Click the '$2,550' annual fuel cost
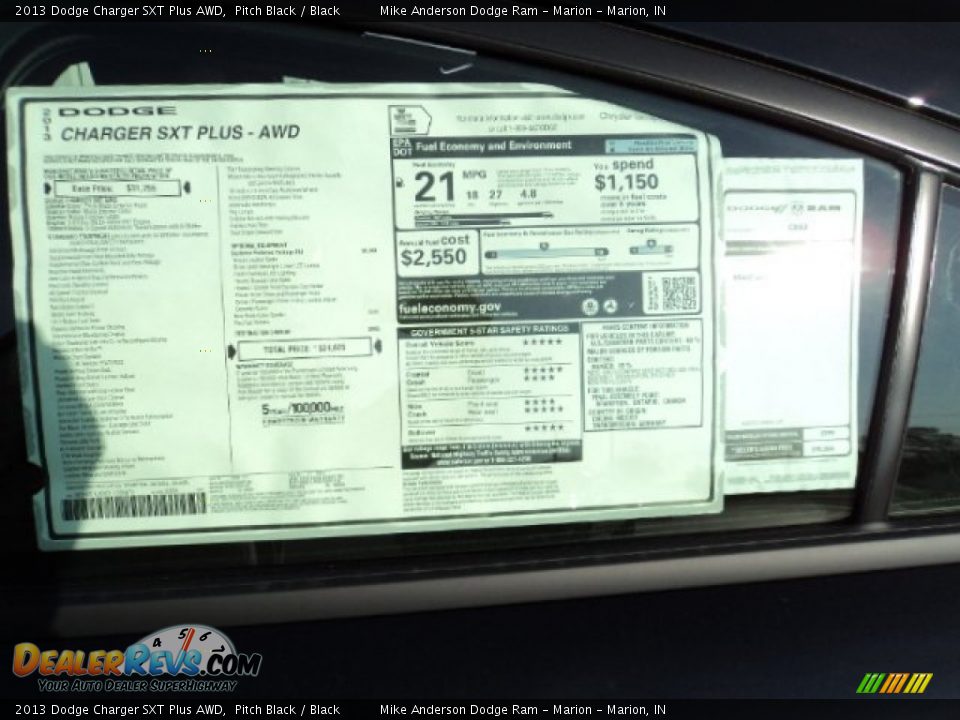960x720 pixels. [433, 258]
